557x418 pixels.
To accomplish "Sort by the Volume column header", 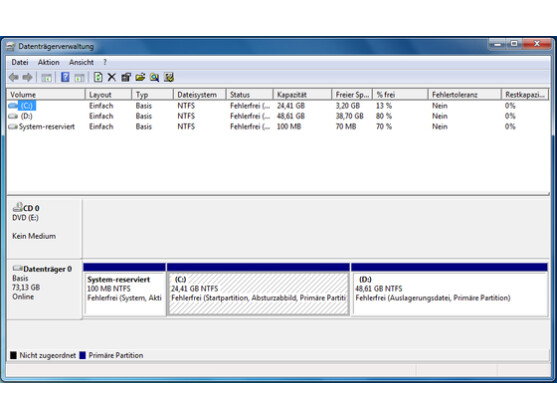I will (x=46, y=95).
